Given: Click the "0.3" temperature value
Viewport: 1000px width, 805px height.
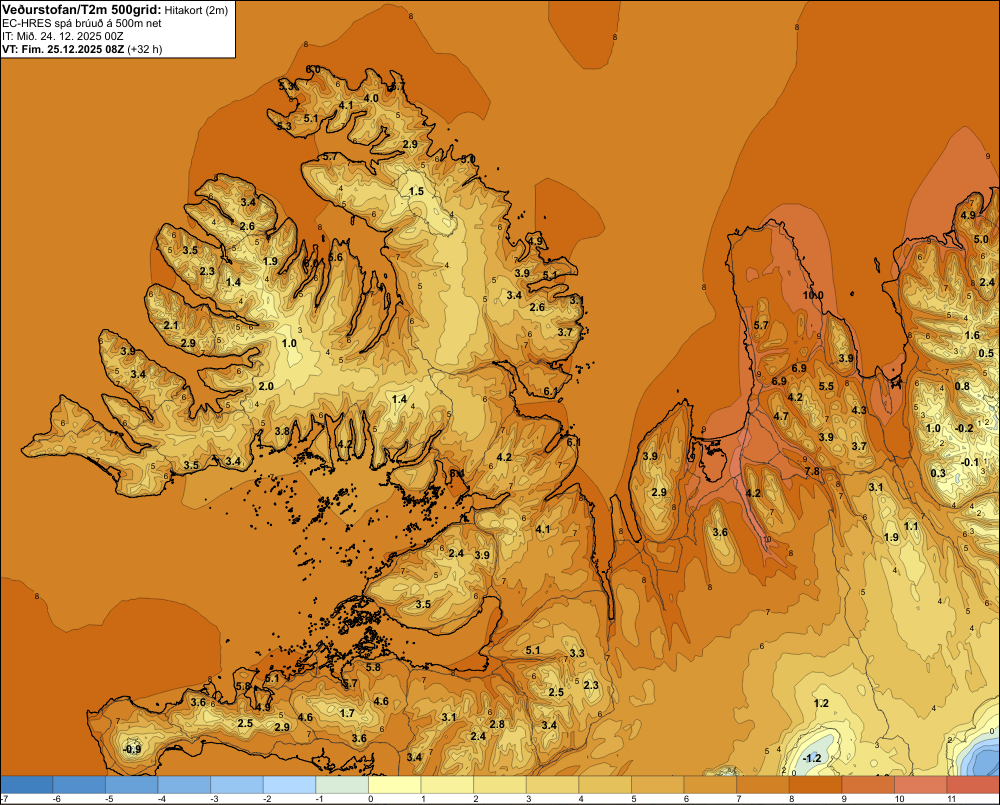Looking at the screenshot, I should 938,473.
